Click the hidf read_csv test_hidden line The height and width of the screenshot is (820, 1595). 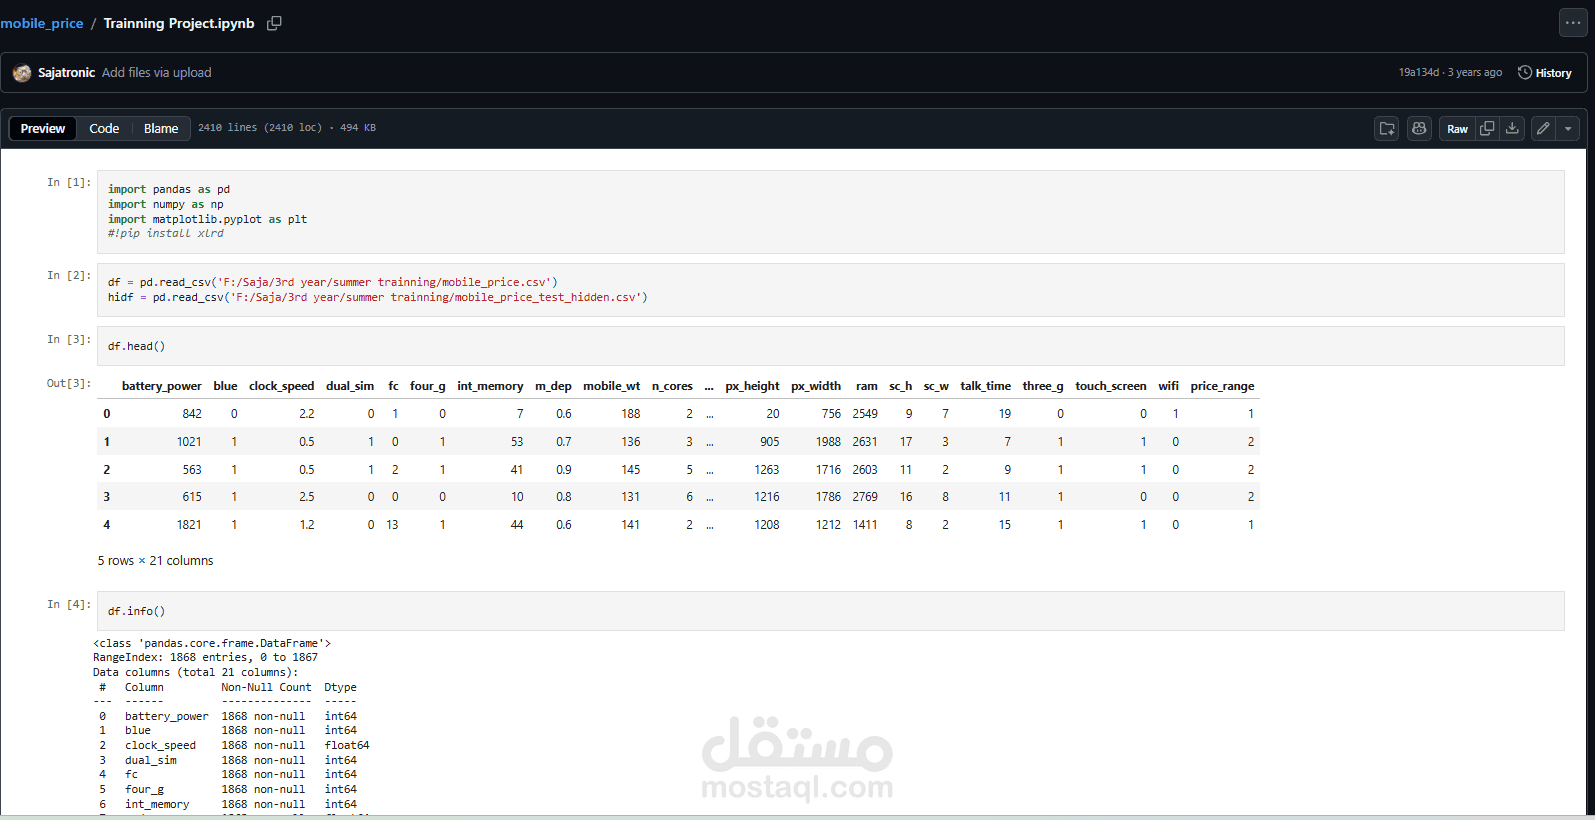point(378,297)
